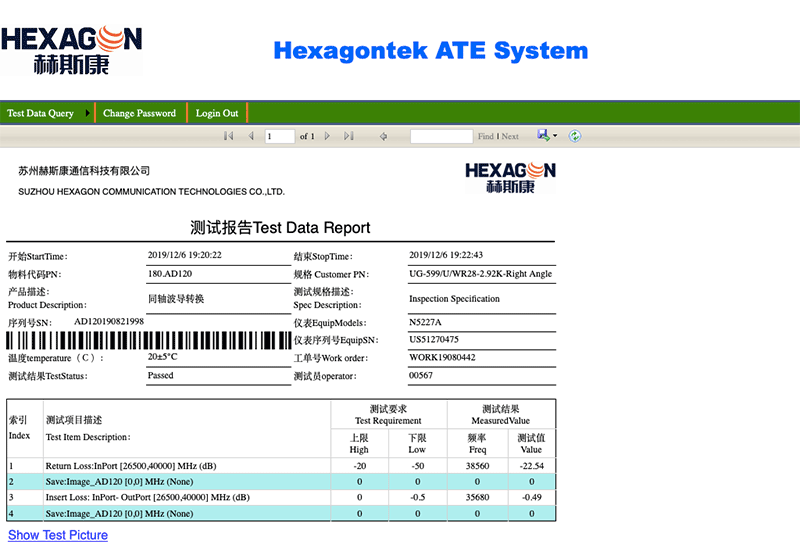Go to previous report page
800x548 pixels.
[x=251, y=136]
